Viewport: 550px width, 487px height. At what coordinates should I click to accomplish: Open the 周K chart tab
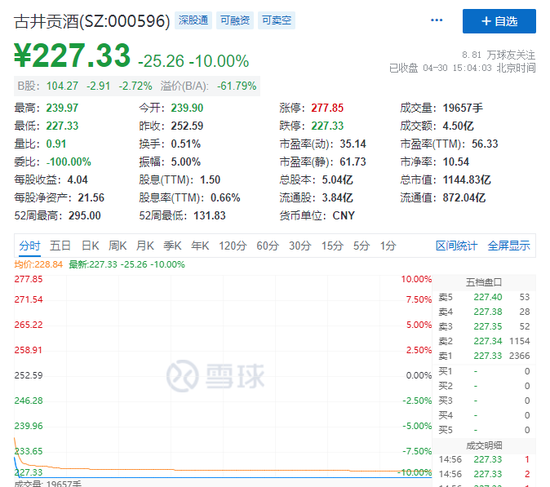[x=118, y=246]
